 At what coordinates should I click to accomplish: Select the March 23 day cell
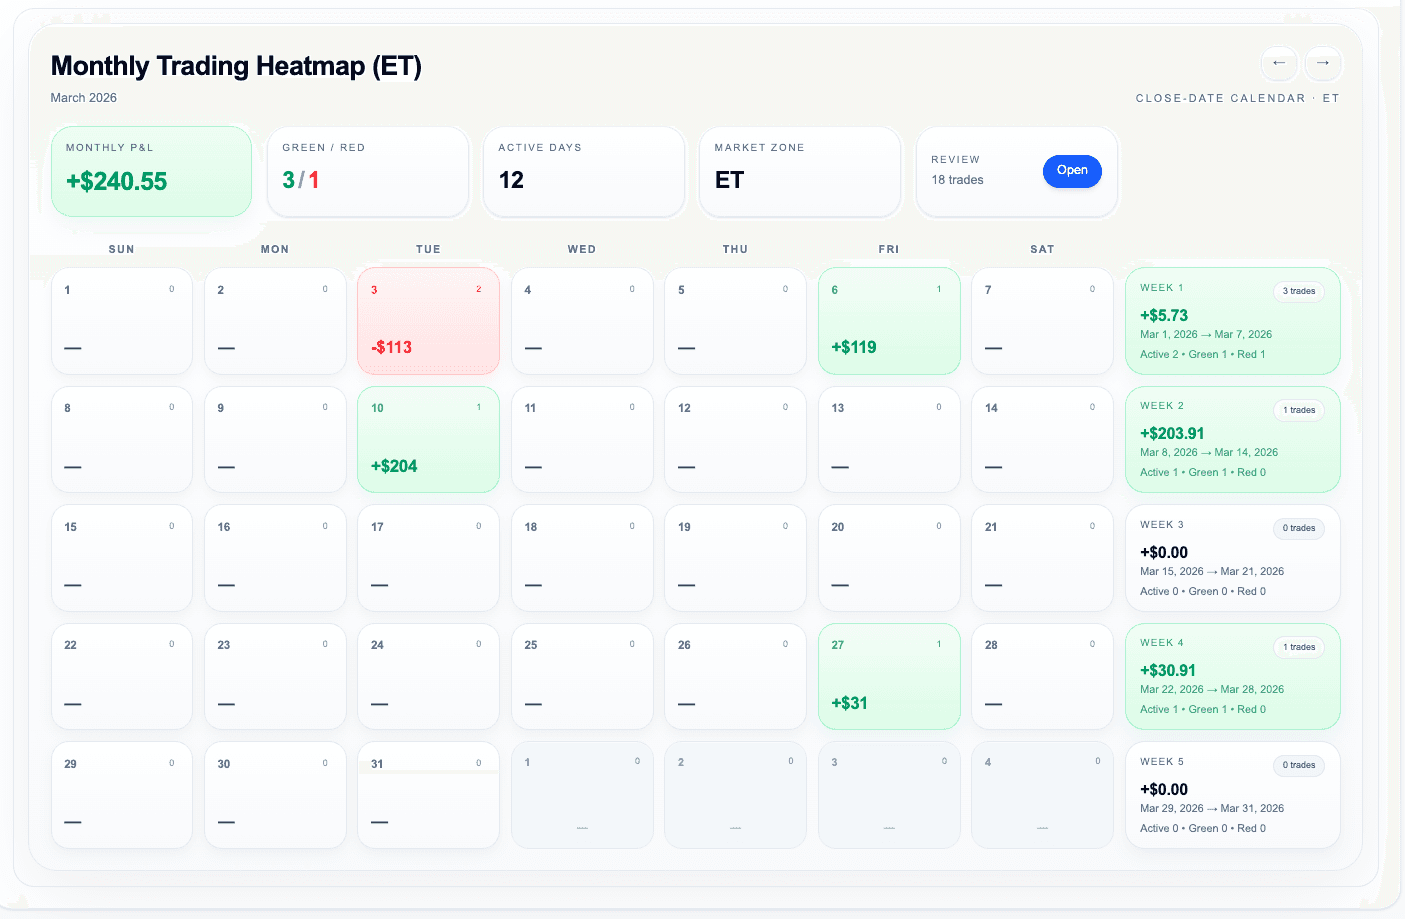pyautogui.click(x=275, y=676)
